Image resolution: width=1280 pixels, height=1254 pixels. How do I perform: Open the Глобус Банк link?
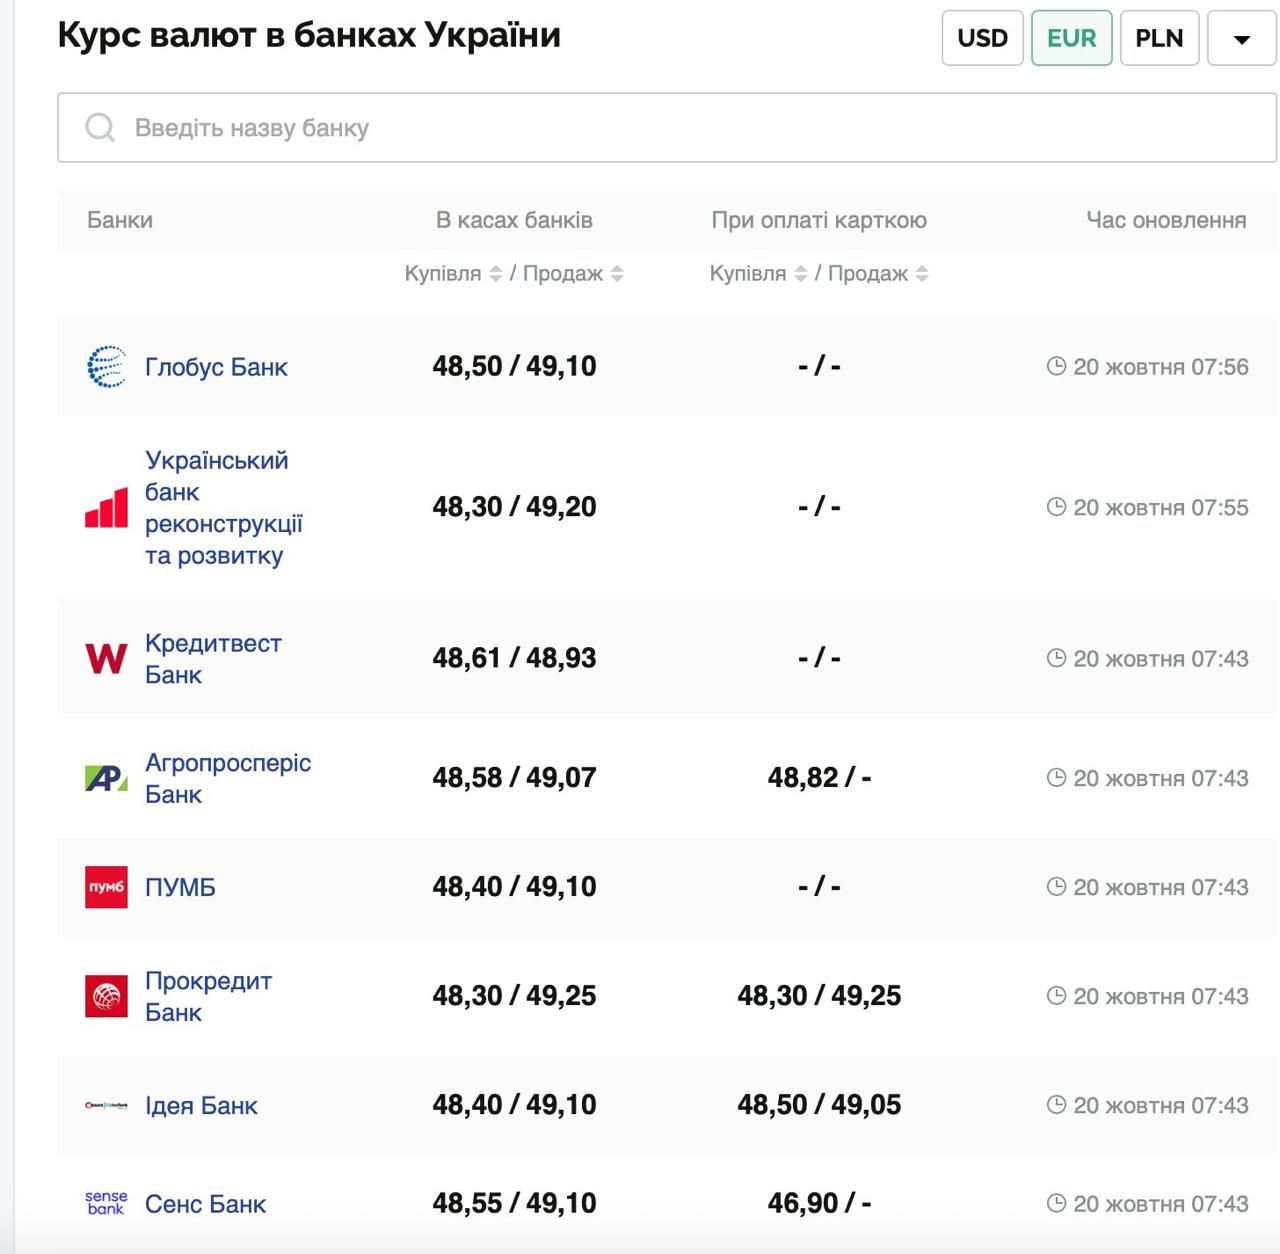click(216, 367)
